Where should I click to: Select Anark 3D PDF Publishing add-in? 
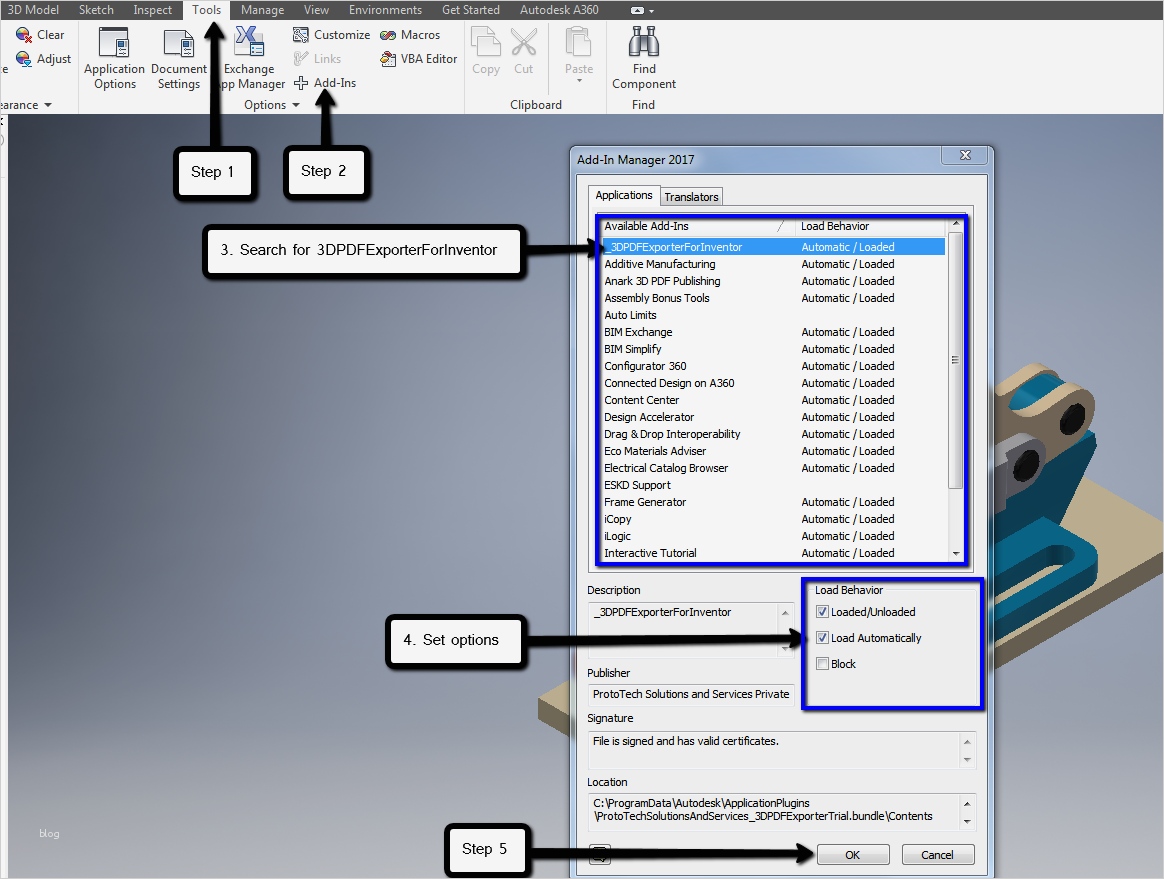point(773,281)
